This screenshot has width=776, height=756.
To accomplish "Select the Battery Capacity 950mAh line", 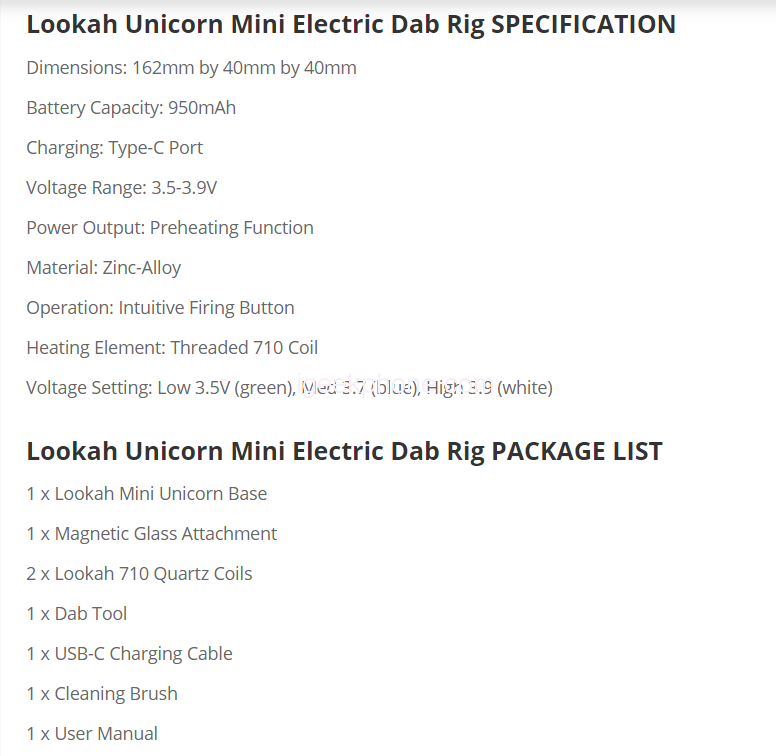I will tap(131, 108).
